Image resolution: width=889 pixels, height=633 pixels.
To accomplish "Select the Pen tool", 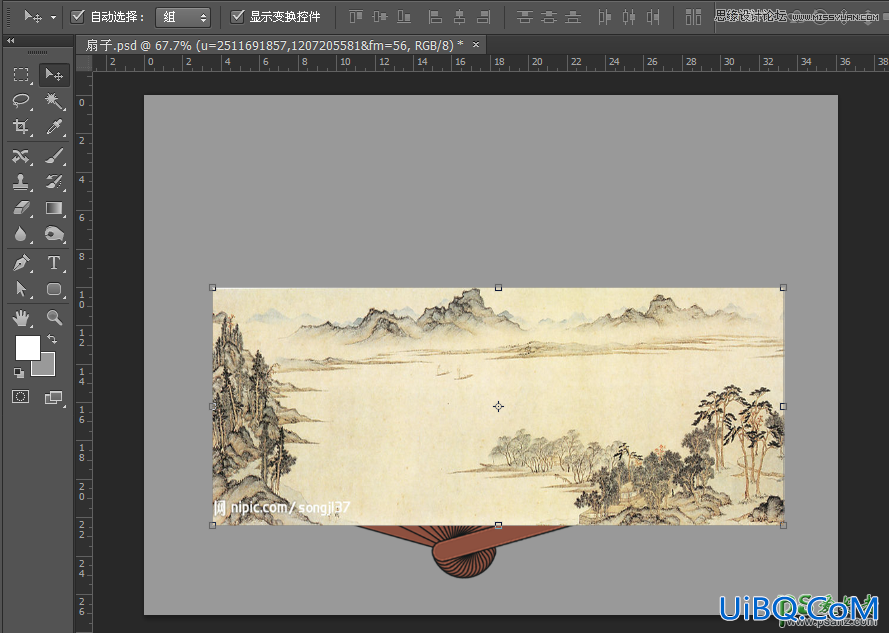I will (x=21, y=263).
